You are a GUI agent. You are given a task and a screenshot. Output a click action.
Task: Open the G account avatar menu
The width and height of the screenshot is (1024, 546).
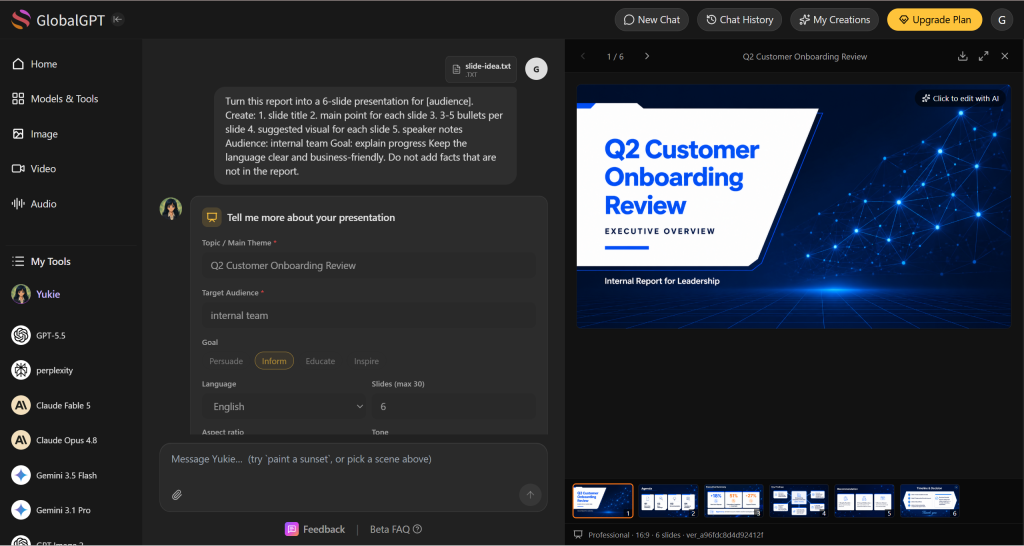point(1002,20)
